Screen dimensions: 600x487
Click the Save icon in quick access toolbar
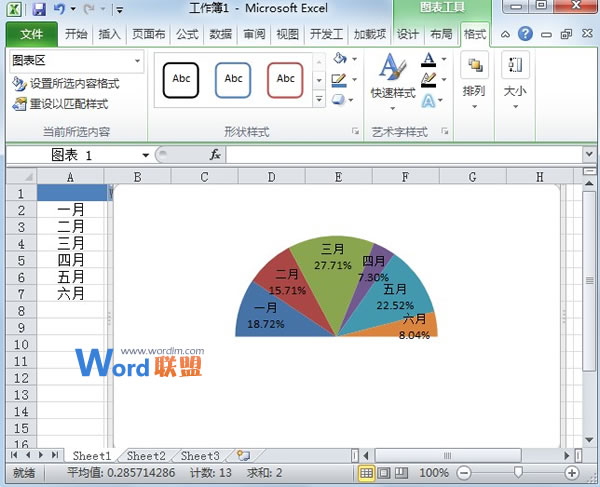tap(39, 9)
